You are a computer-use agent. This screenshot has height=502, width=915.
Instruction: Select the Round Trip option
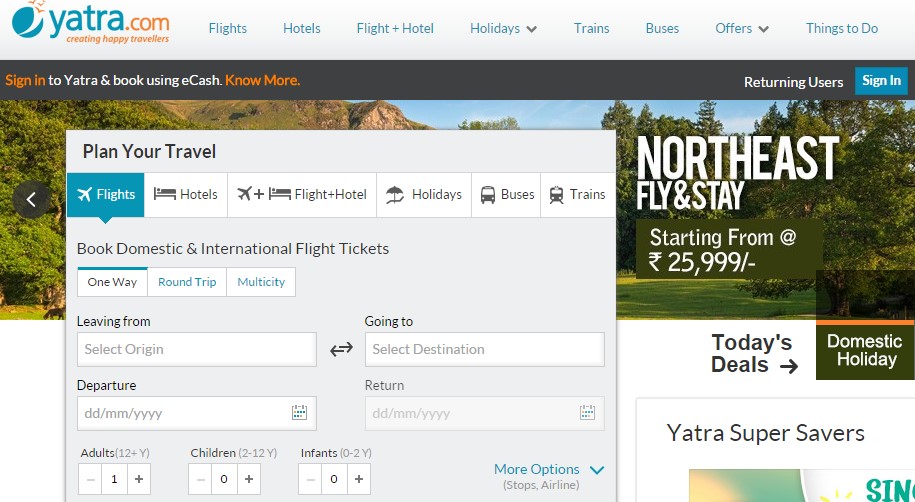tap(187, 282)
